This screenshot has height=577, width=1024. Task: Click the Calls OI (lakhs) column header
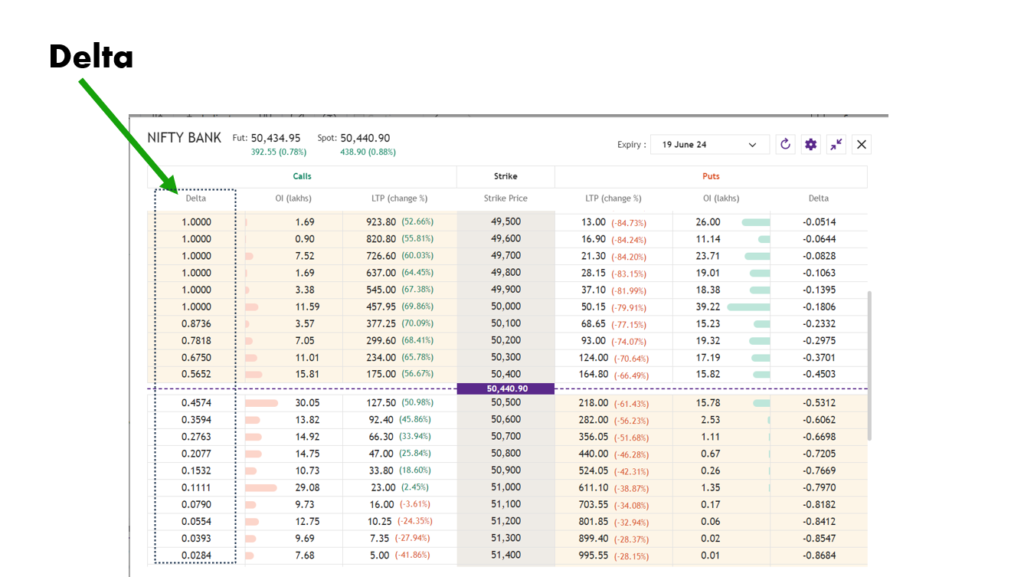tap(293, 198)
